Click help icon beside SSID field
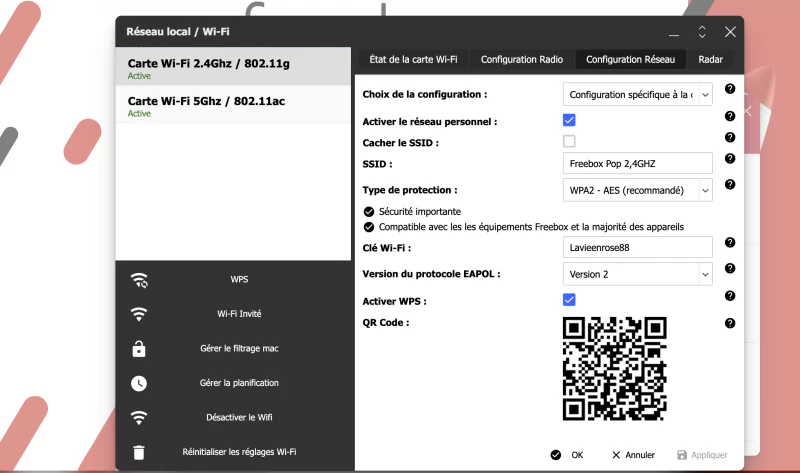This screenshot has width=800, height=473. (x=730, y=158)
